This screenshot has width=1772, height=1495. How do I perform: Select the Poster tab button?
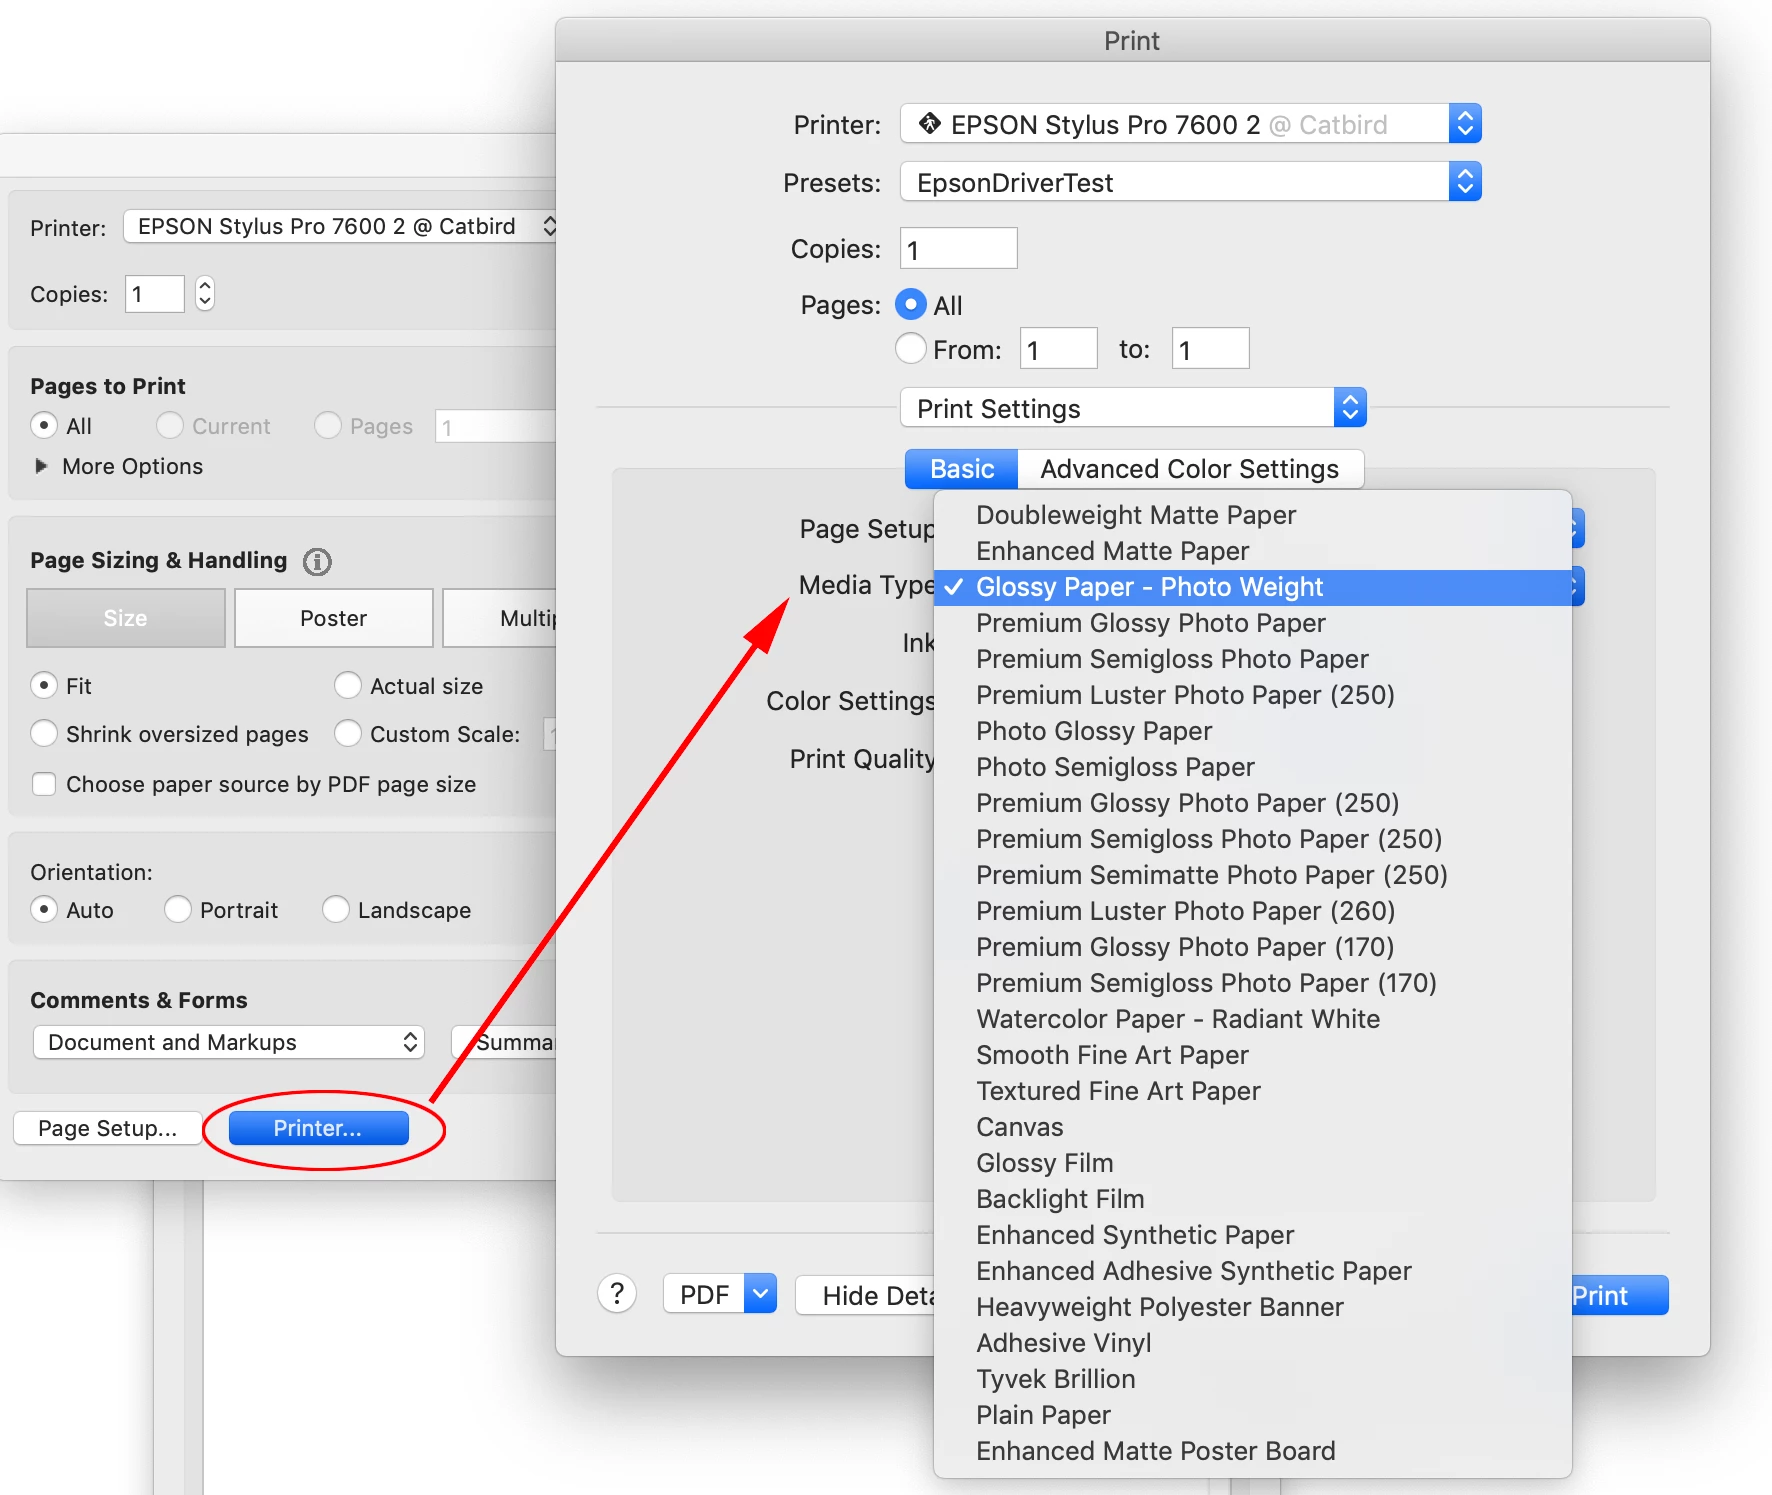[x=334, y=618]
